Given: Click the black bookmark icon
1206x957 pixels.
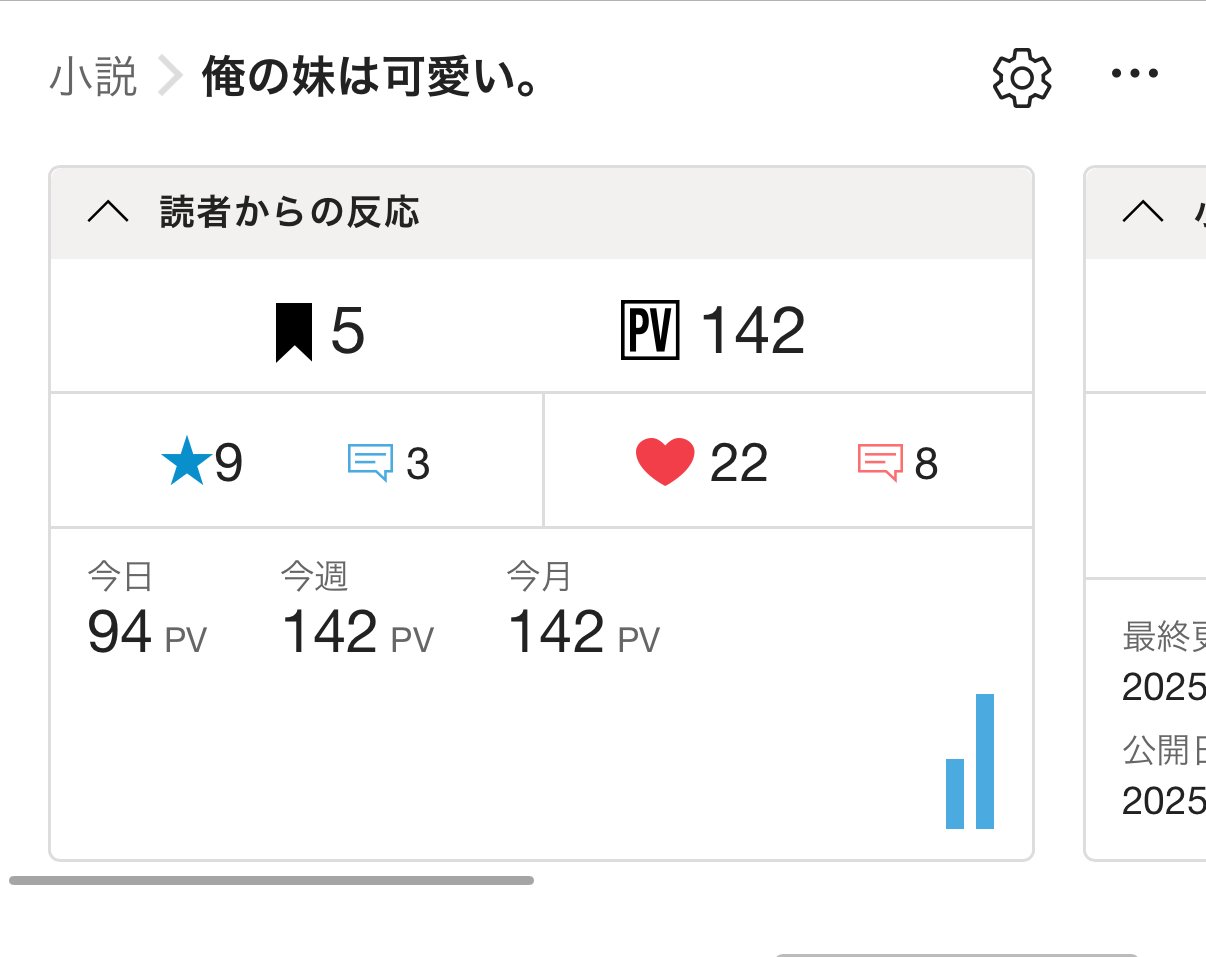Looking at the screenshot, I should (x=294, y=333).
